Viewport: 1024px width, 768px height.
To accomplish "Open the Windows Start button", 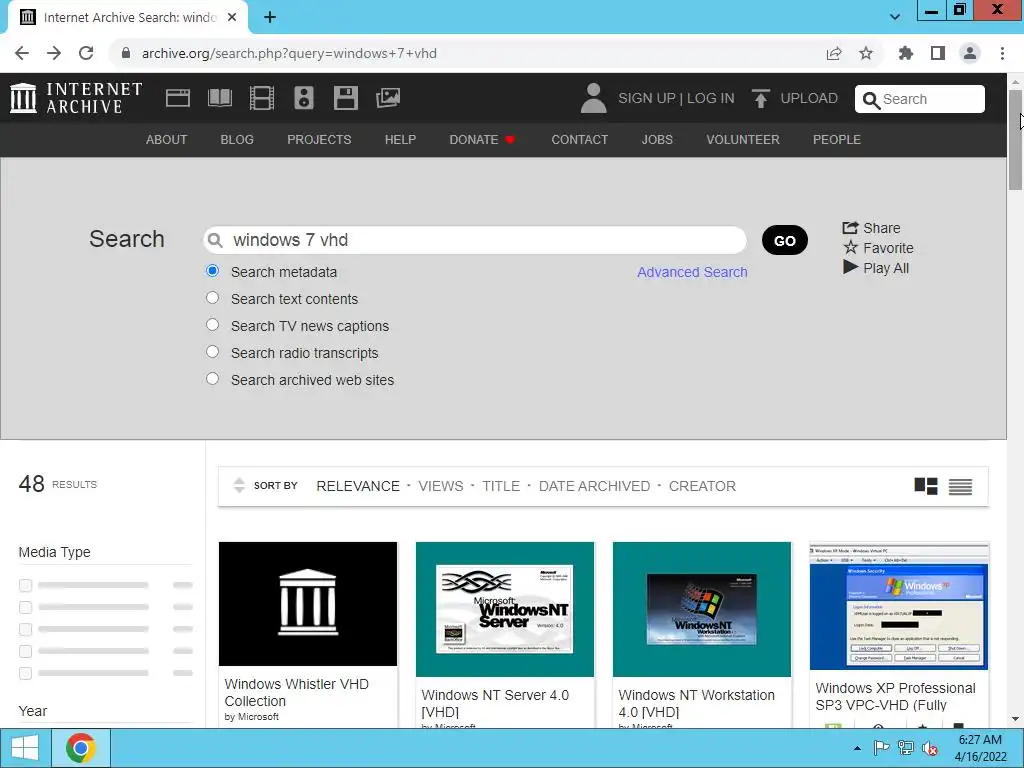I will click(25, 748).
